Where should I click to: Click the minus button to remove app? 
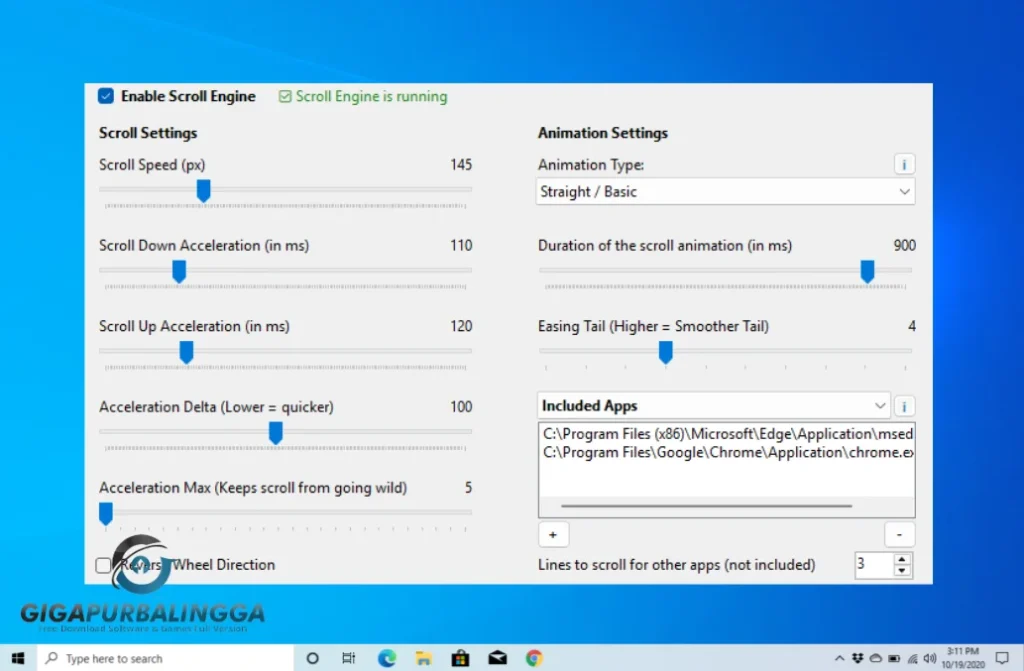[899, 534]
